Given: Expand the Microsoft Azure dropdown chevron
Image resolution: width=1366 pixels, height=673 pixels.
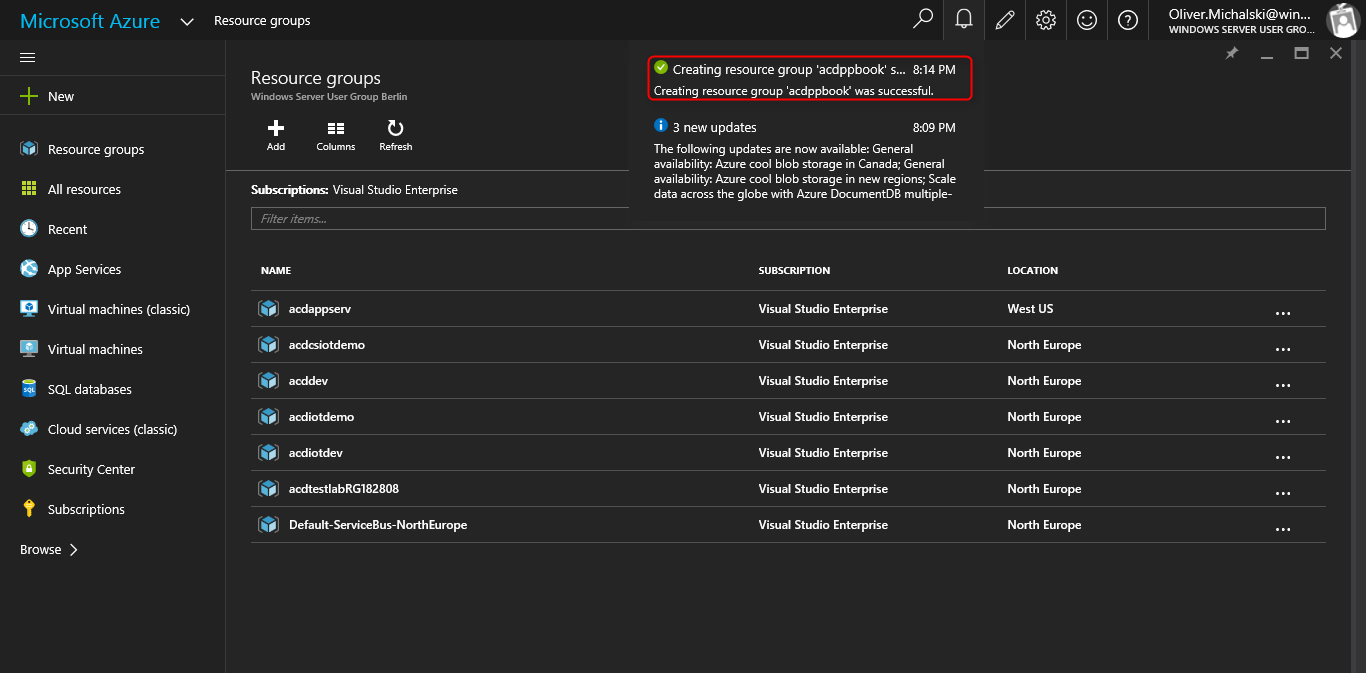Looking at the screenshot, I should click(x=187, y=21).
